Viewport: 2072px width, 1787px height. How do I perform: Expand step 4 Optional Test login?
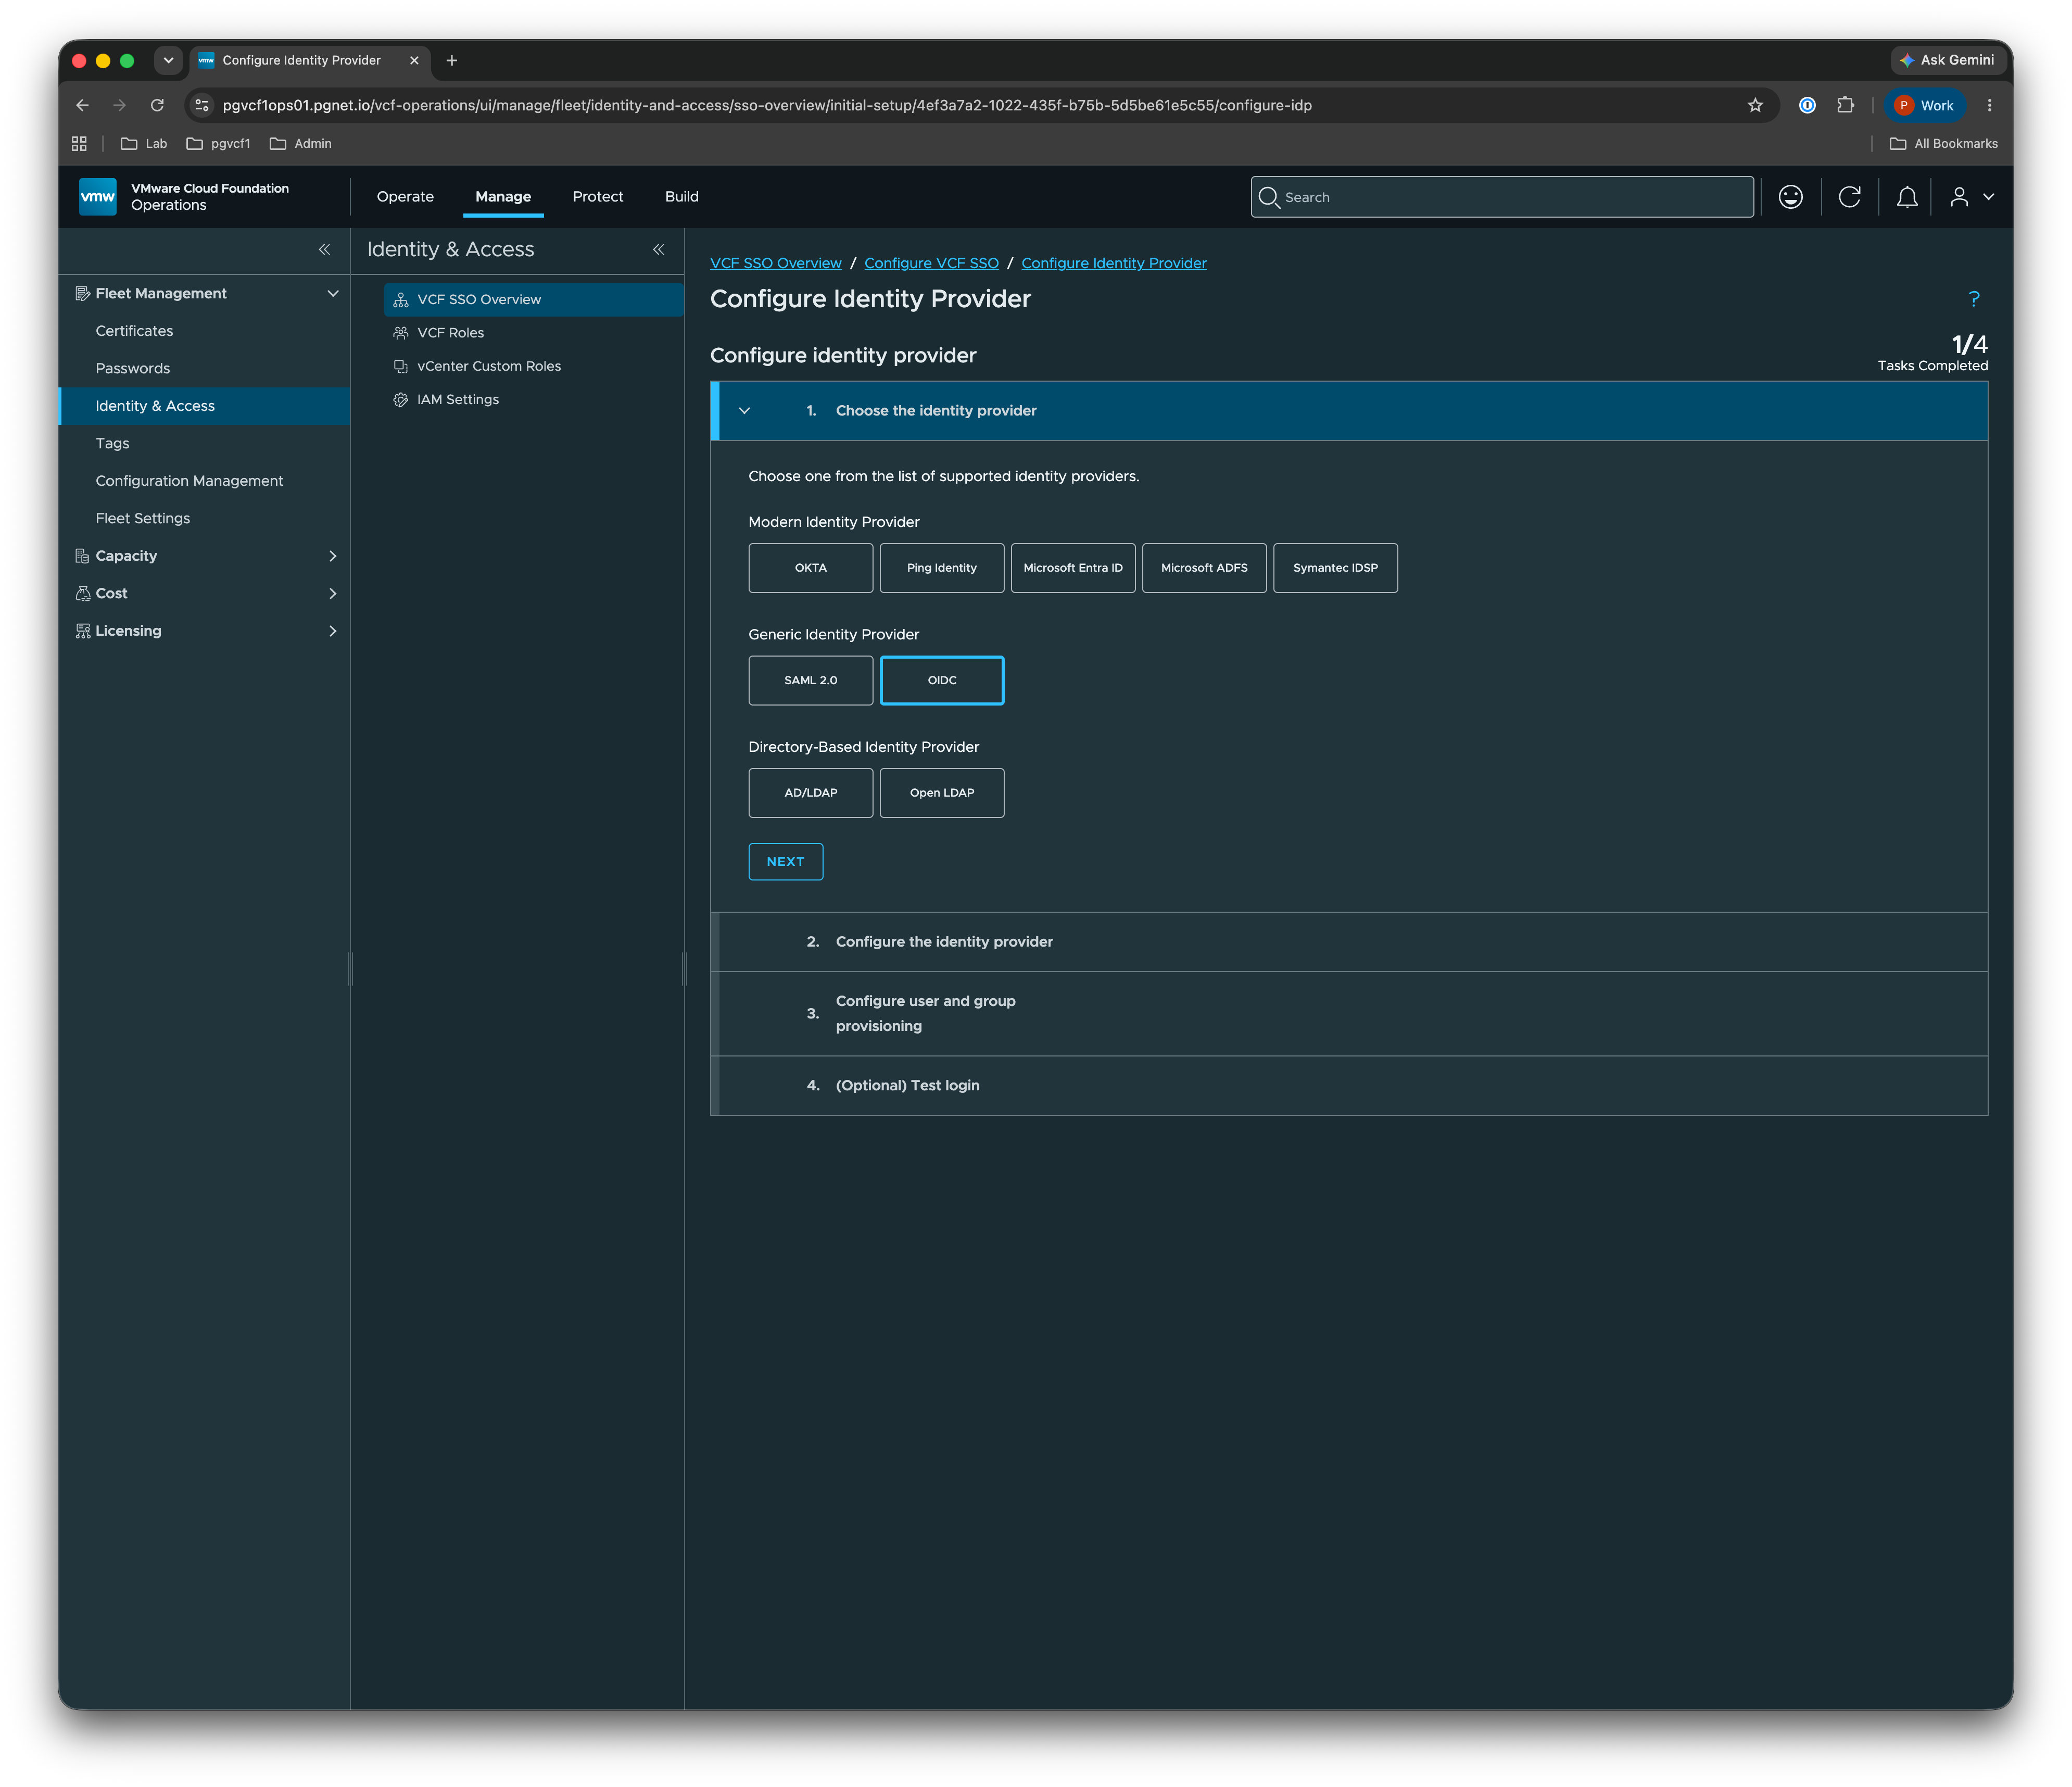coord(1348,1086)
